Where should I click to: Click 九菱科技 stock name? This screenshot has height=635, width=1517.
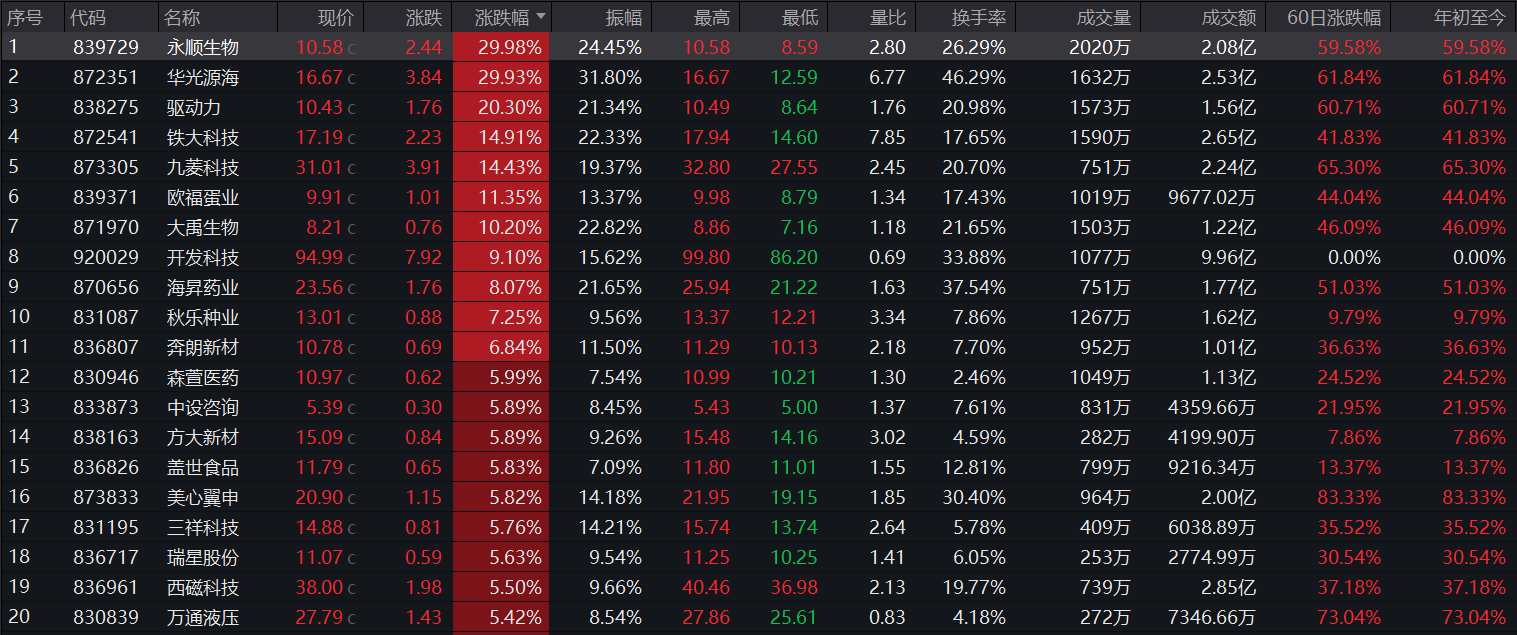pyautogui.click(x=202, y=167)
